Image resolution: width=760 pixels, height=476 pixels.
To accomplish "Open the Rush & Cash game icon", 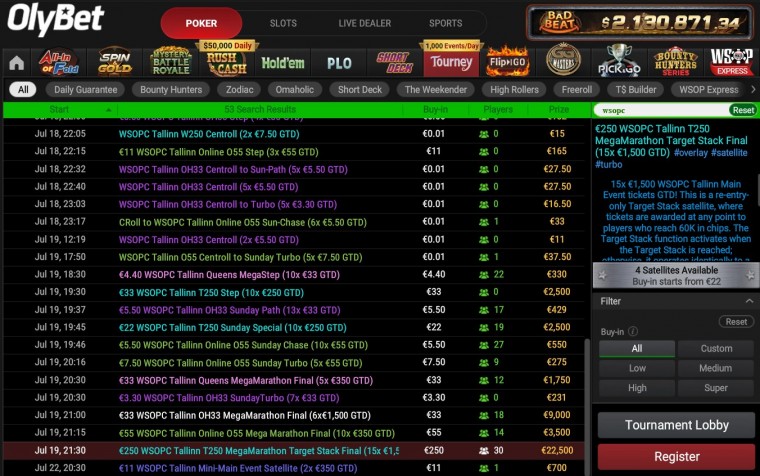I will point(227,63).
